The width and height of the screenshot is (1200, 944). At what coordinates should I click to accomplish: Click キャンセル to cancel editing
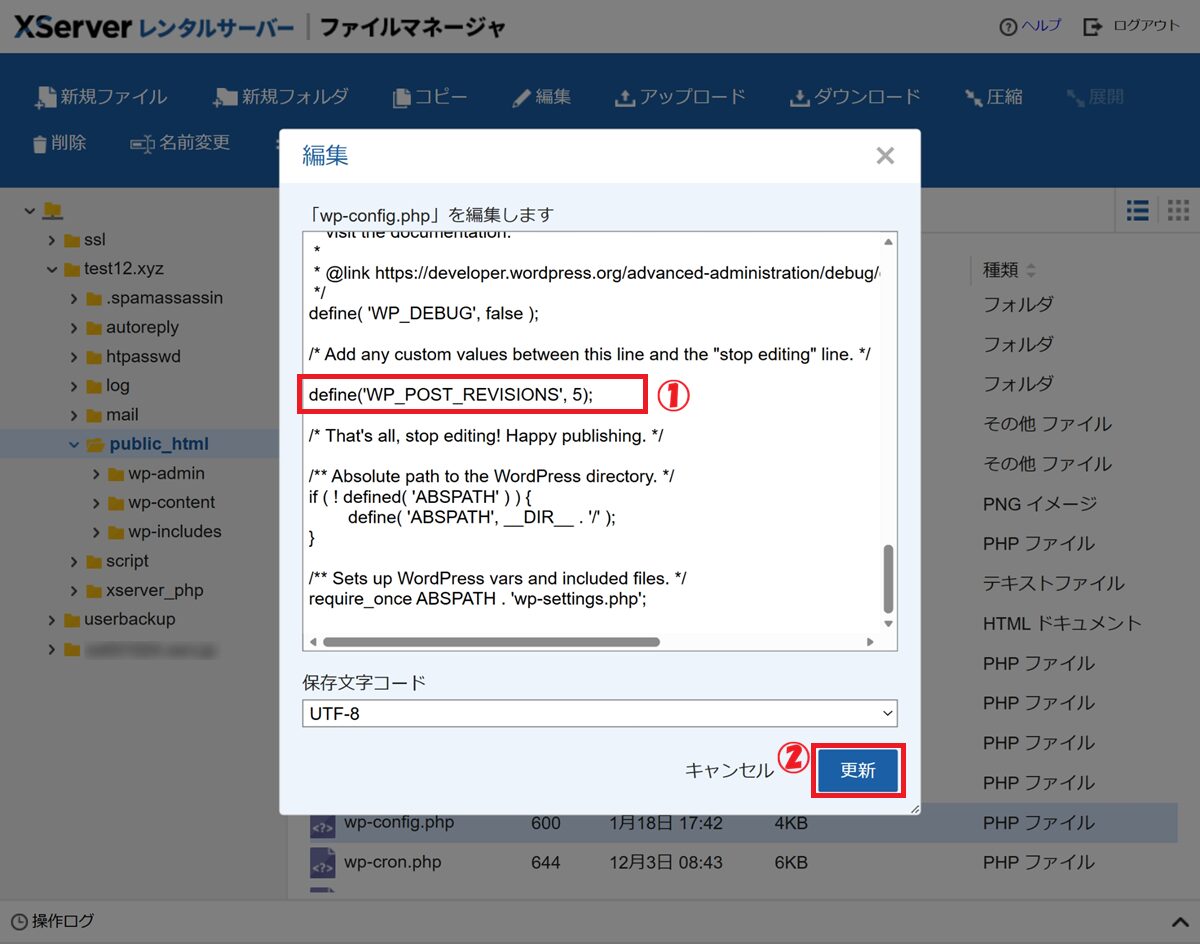(x=729, y=770)
